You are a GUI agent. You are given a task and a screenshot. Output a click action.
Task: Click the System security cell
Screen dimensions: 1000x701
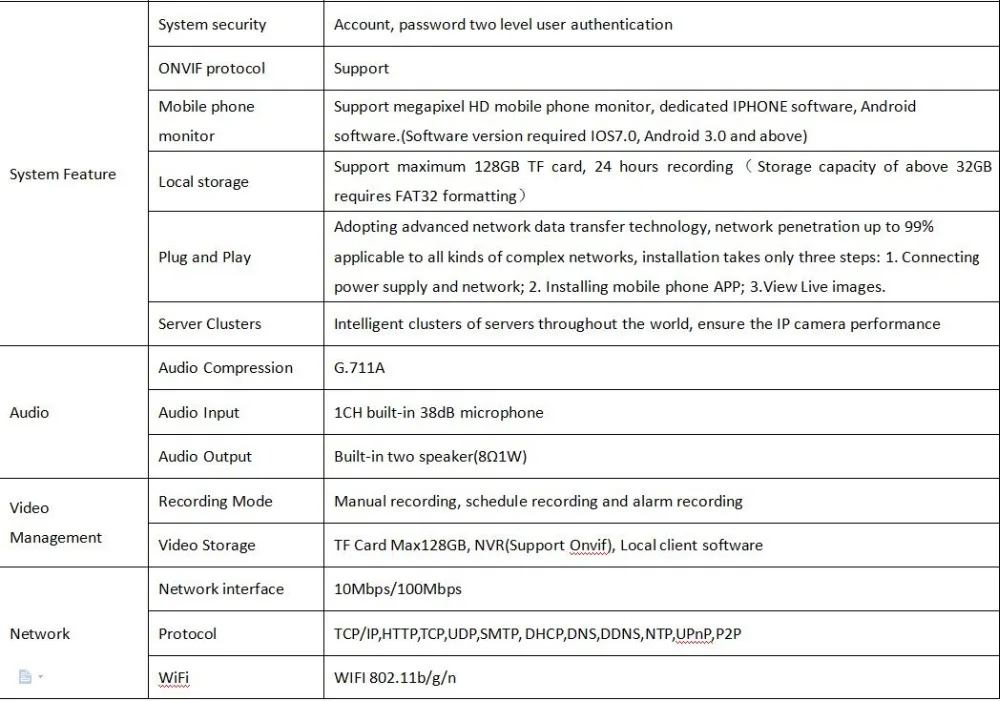click(x=236, y=24)
